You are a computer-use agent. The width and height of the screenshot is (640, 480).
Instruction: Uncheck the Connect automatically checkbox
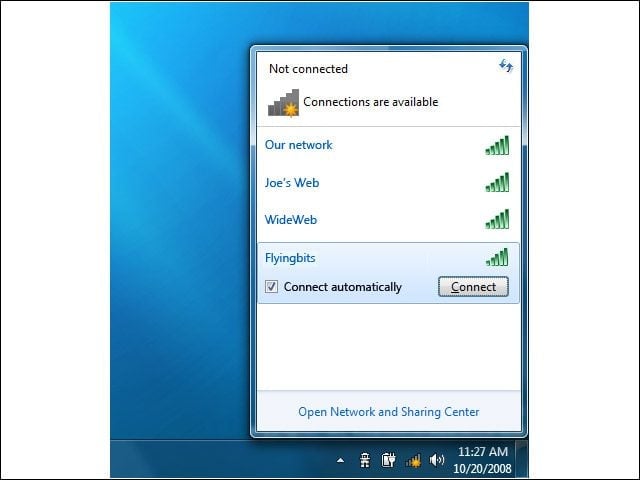pyautogui.click(x=271, y=287)
